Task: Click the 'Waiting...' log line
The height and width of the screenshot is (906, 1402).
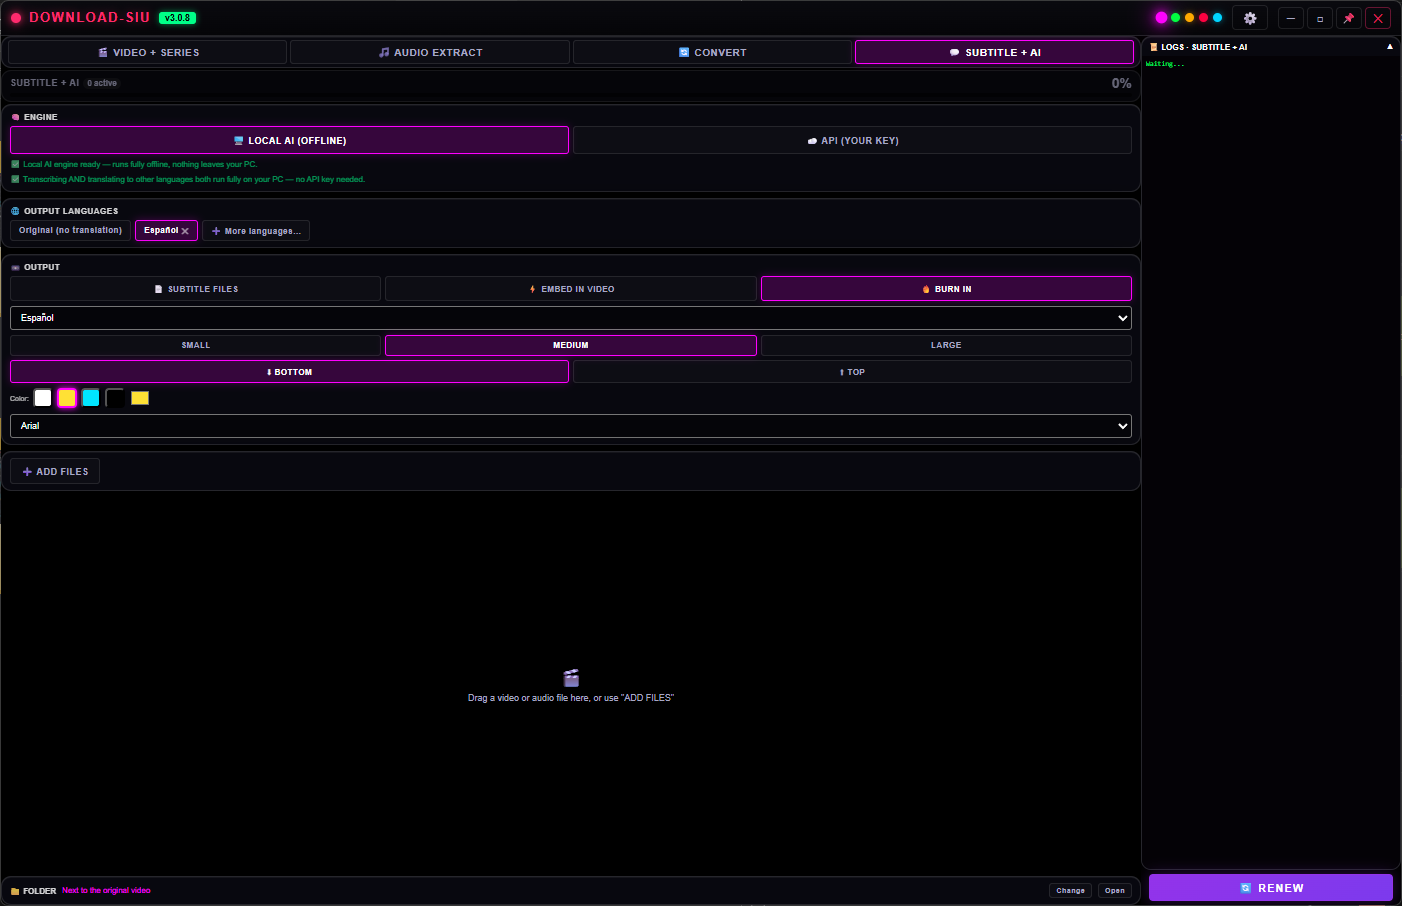Action: point(1165,64)
